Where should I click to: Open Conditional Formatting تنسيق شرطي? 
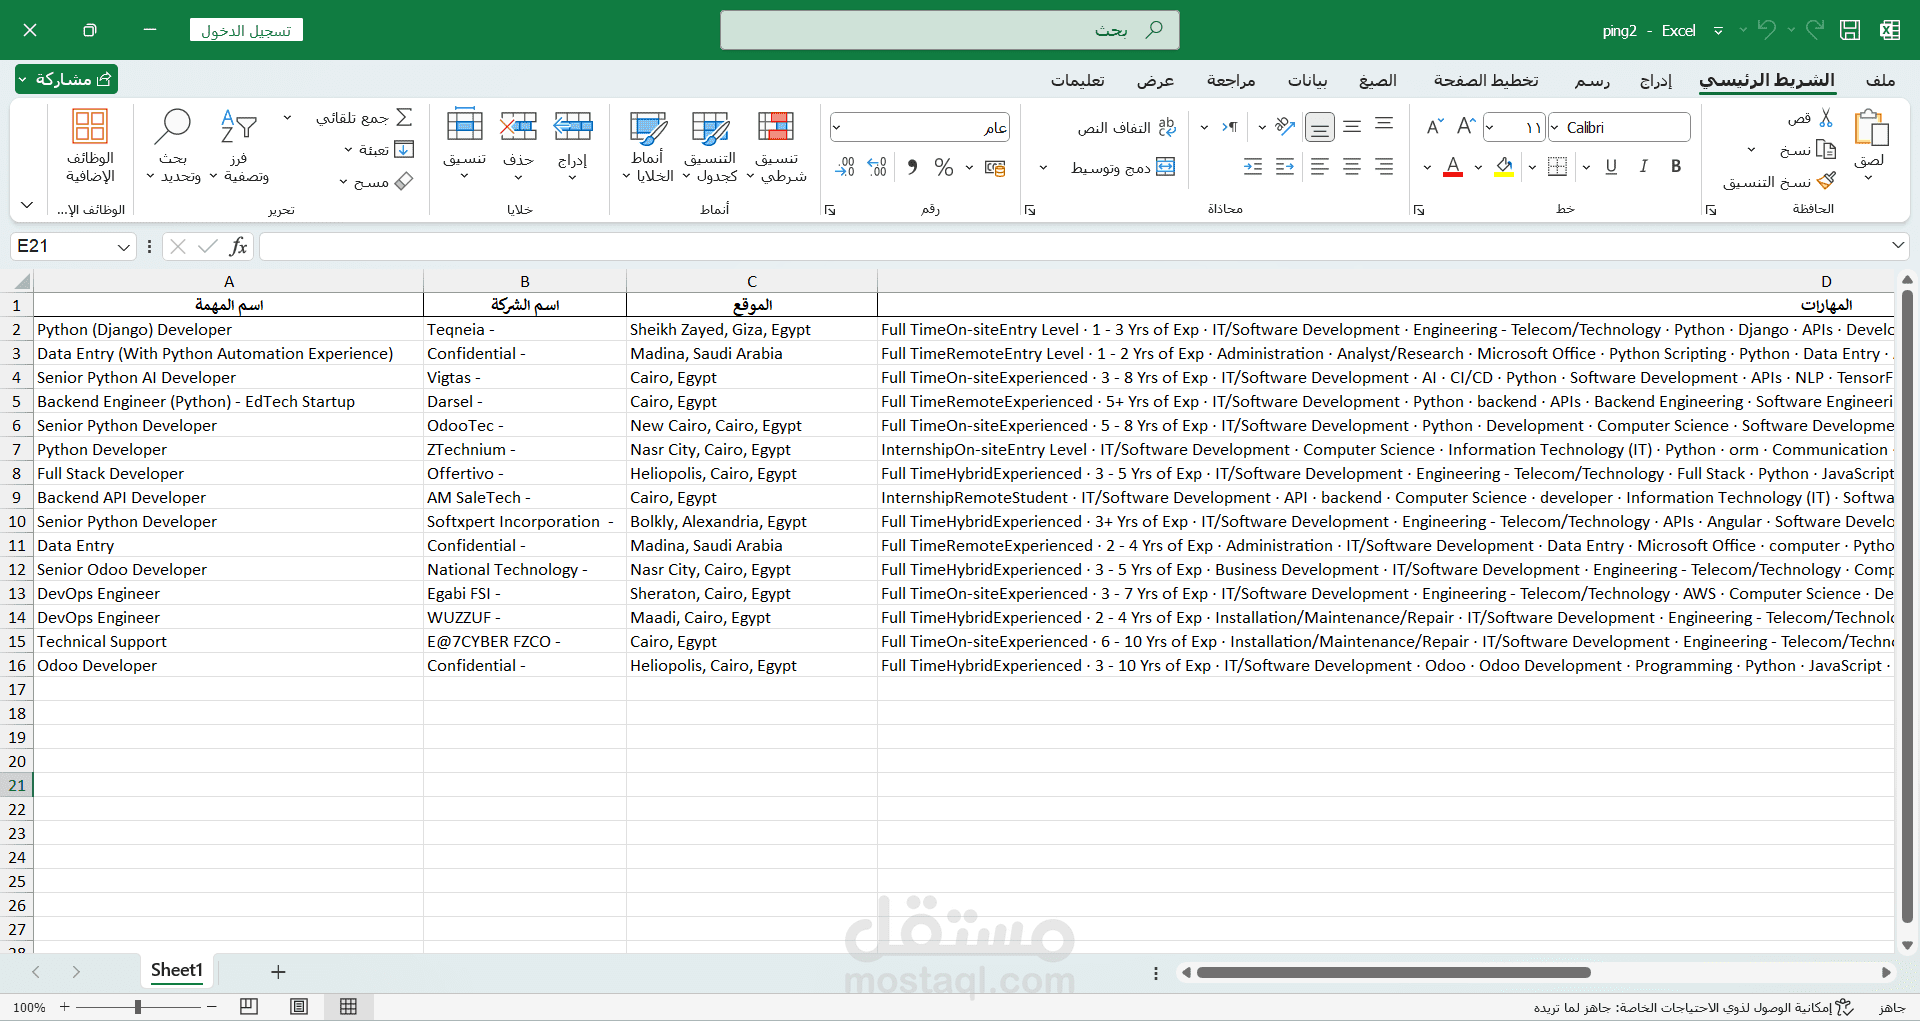pos(776,146)
